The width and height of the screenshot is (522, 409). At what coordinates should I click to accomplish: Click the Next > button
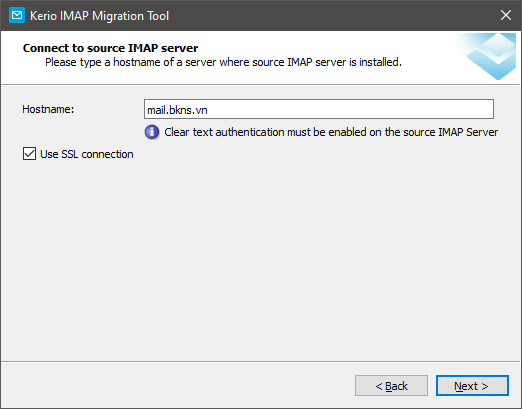pos(472,386)
